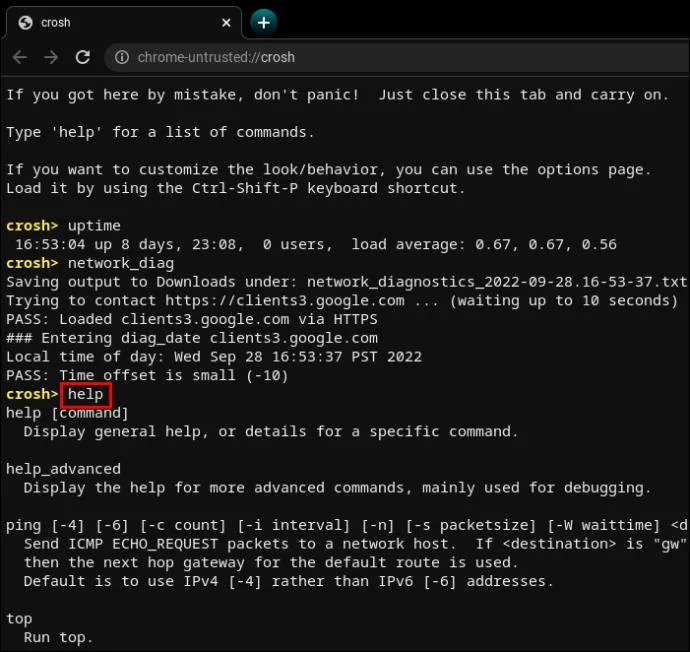The image size is (690, 652).
Task: Click '### Entering diag_date' line
Action: (192, 338)
